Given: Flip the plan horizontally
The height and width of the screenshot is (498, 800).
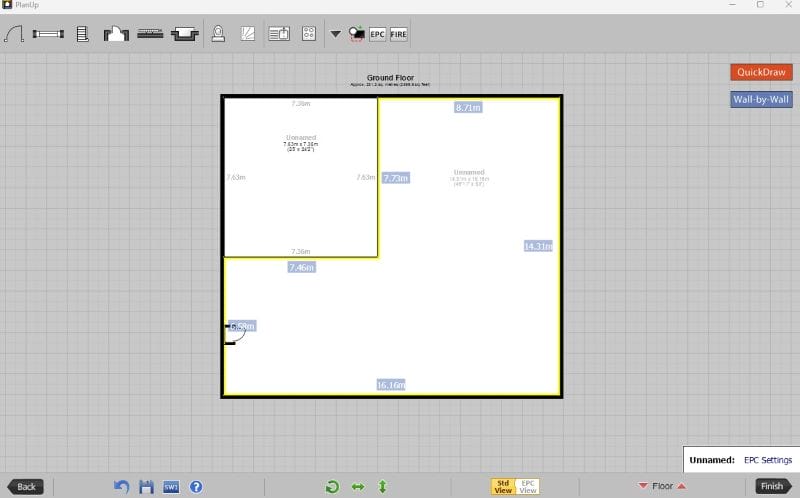Looking at the screenshot, I should (x=358, y=487).
